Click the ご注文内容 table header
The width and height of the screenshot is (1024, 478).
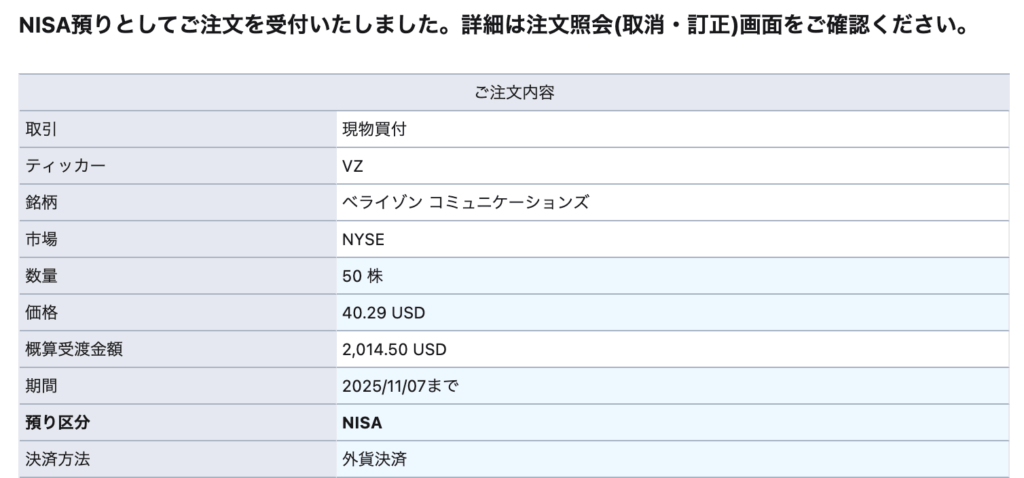(513, 93)
